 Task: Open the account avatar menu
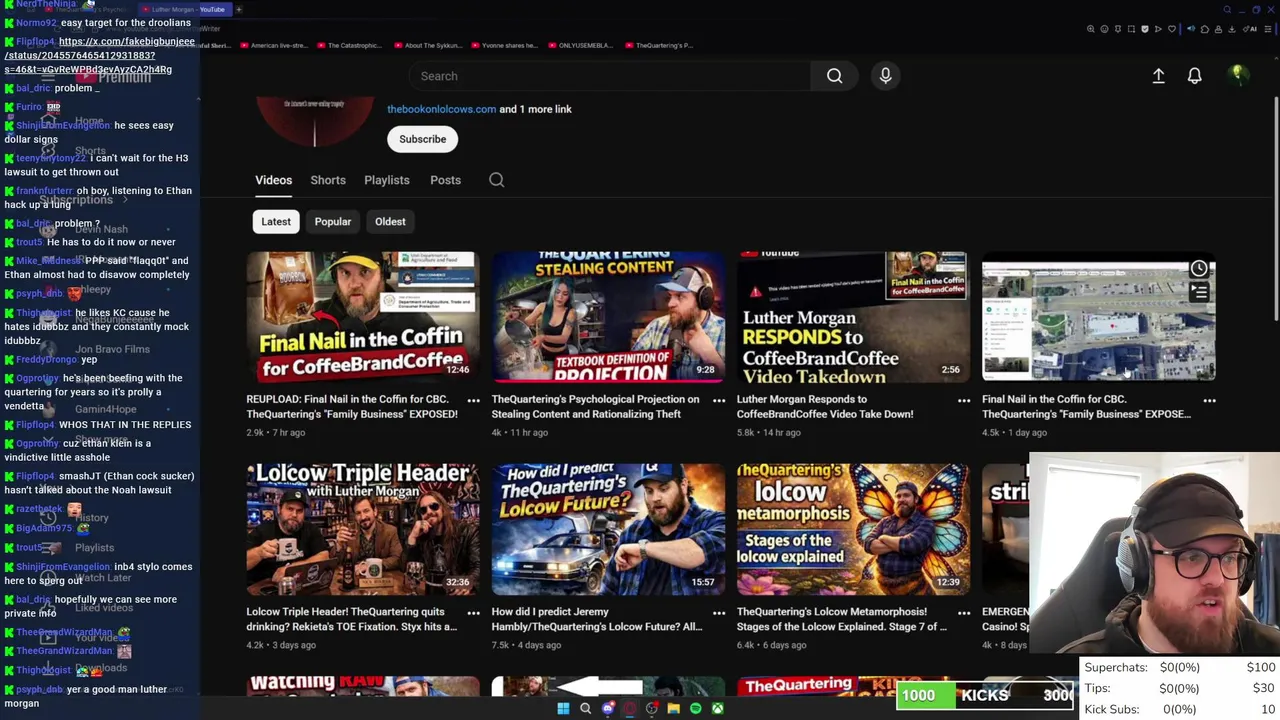pos(1238,75)
